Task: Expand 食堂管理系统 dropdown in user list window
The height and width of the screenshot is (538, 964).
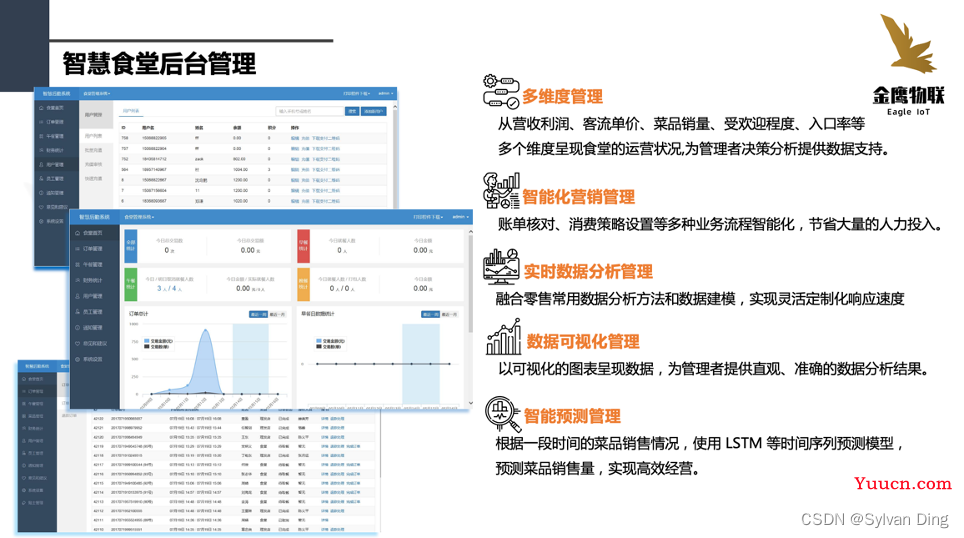Action: coord(97,93)
